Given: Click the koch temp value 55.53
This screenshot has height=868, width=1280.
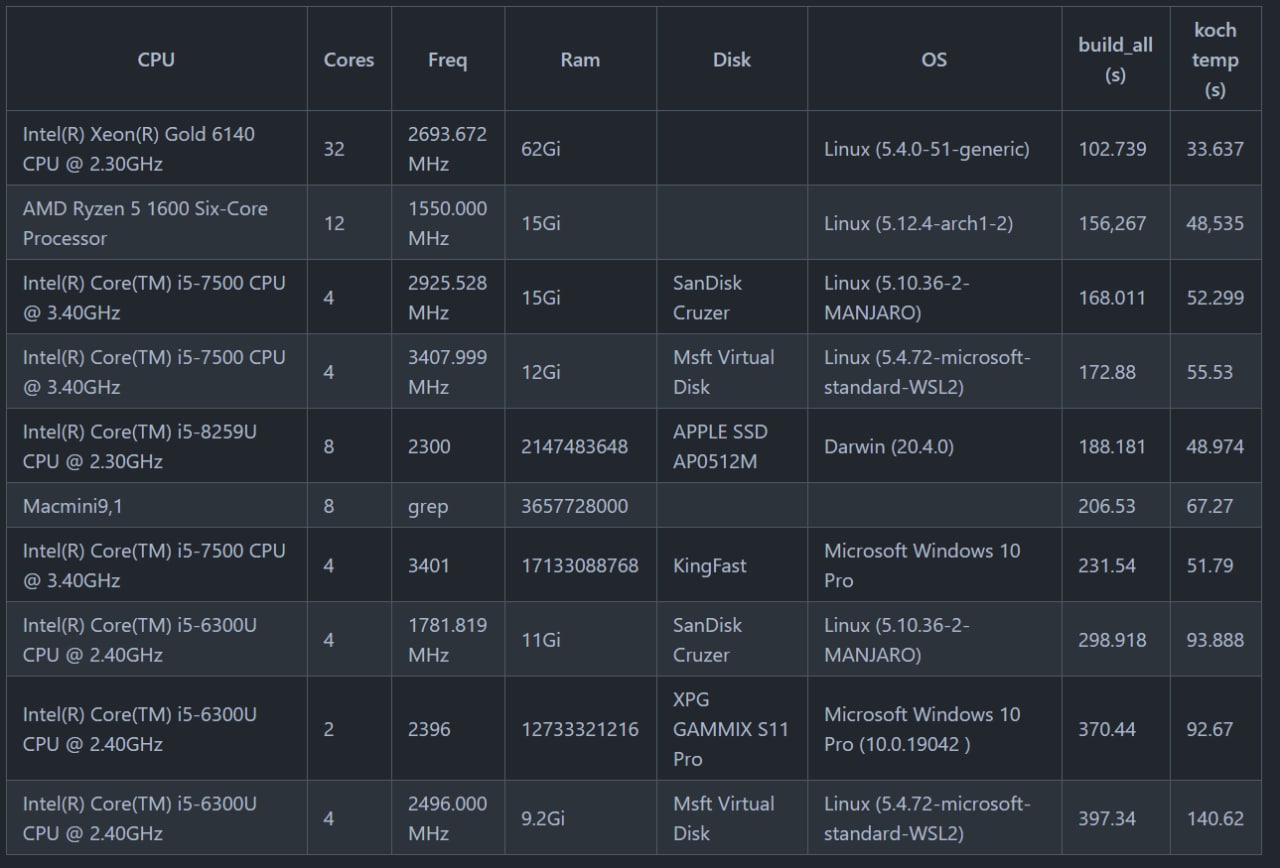Looking at the screenshot, I should click(1210, 372).
